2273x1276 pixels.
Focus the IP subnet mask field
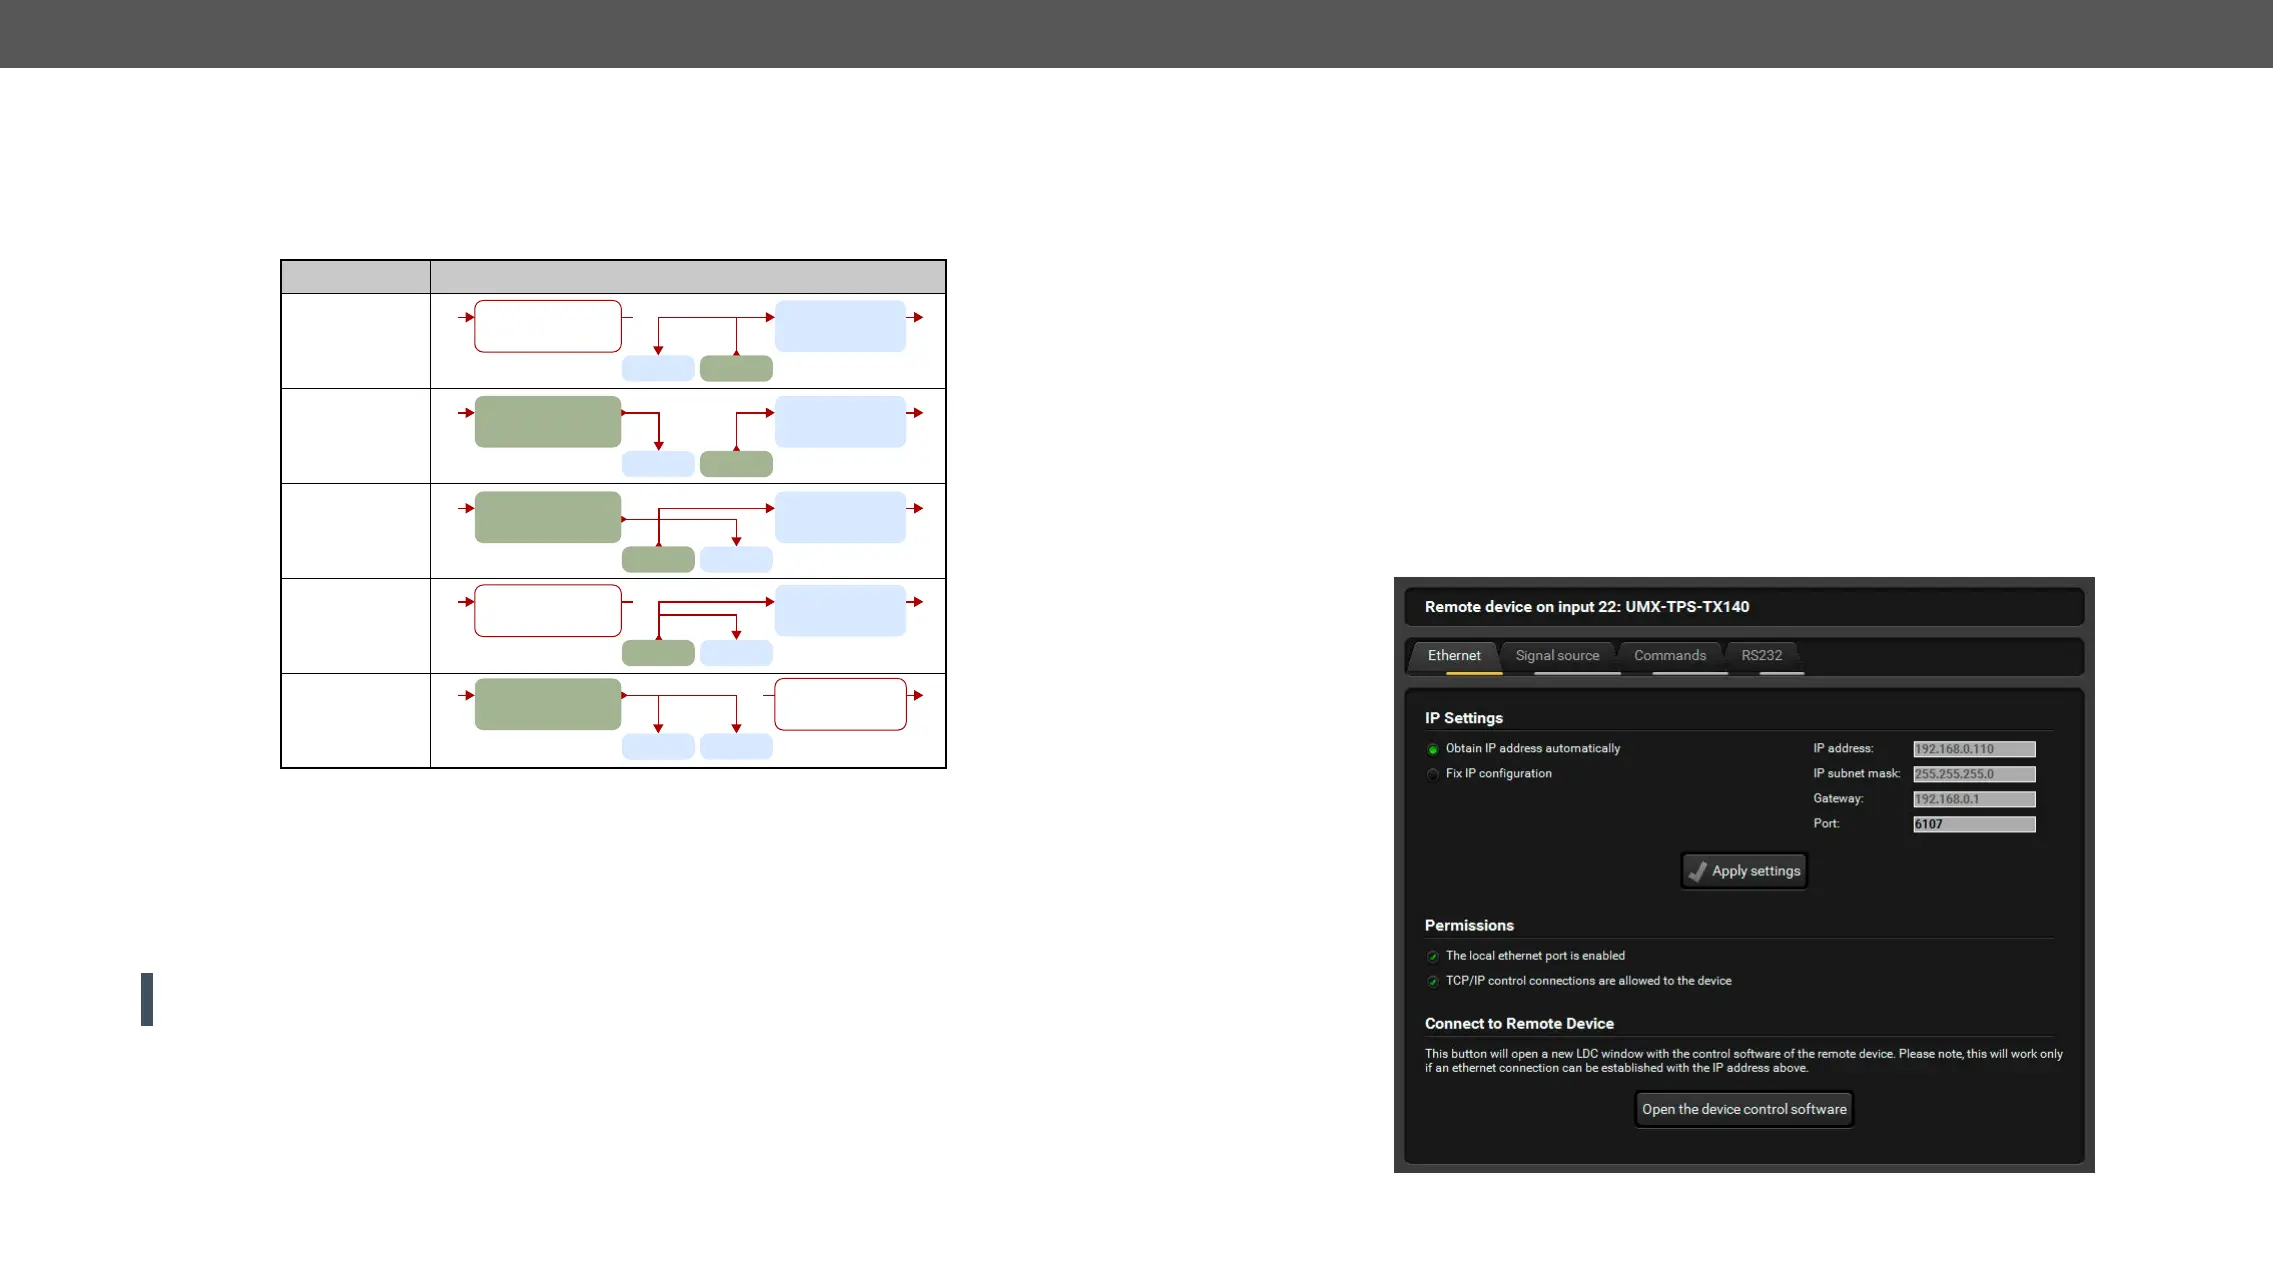click(x=1973, y=774)
